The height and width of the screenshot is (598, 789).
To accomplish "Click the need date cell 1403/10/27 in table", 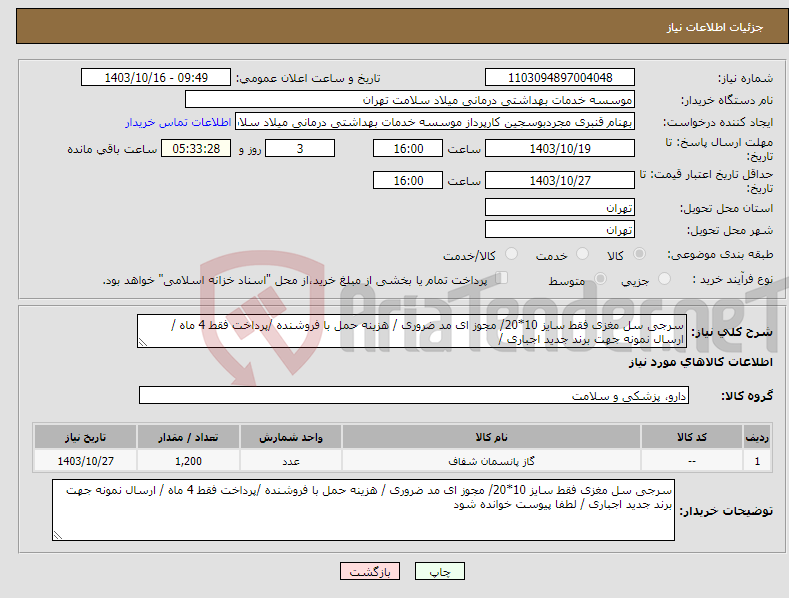I will tap(86, 461).
